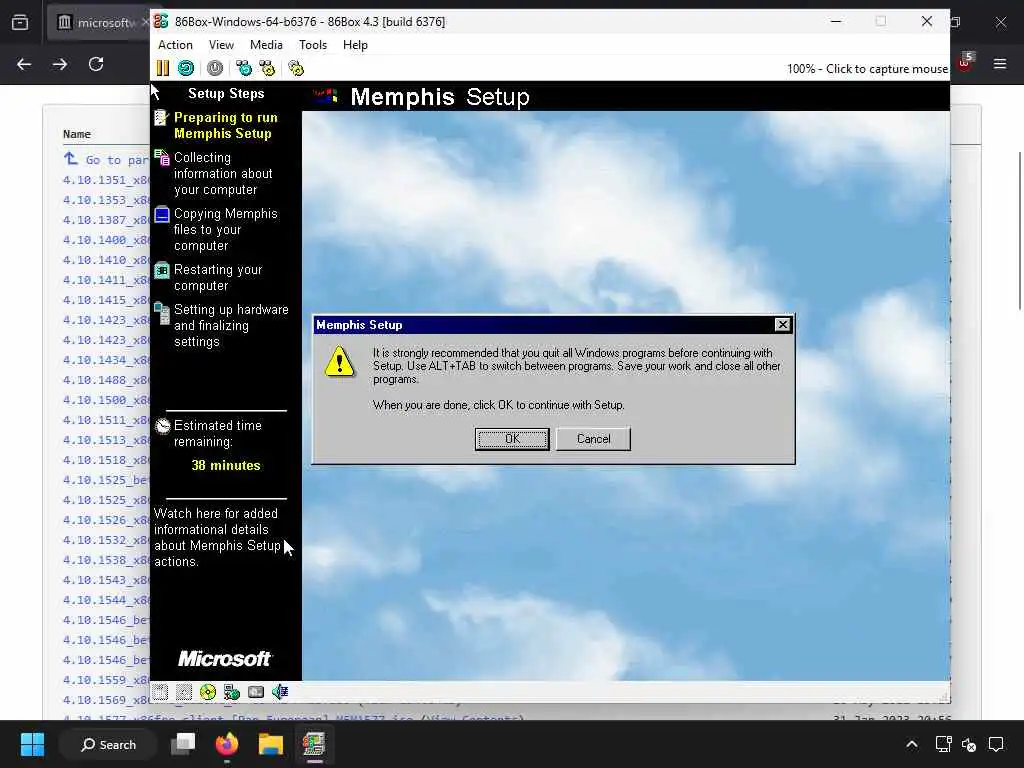Click "100% - Click to capture mouse" text
1024x768 pixels.
click(x=867, y=69)
